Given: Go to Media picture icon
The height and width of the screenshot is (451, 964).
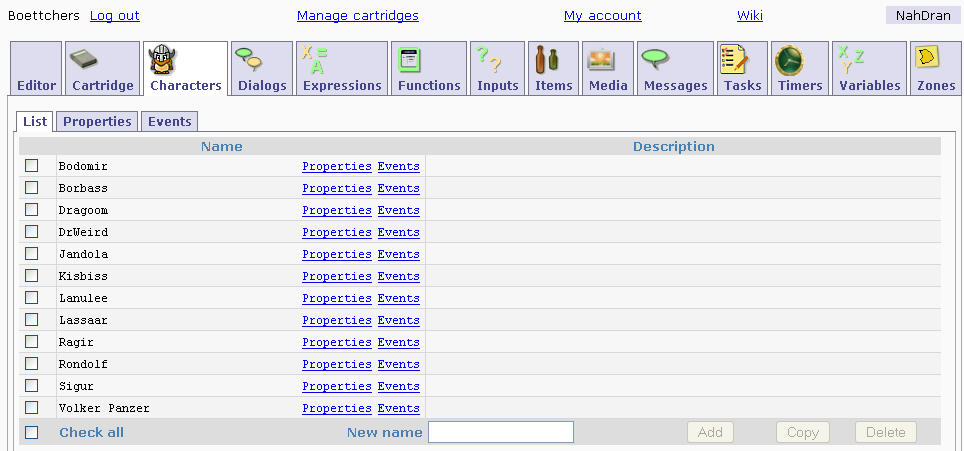Looking at the screenshot, I should coord(600,59).
